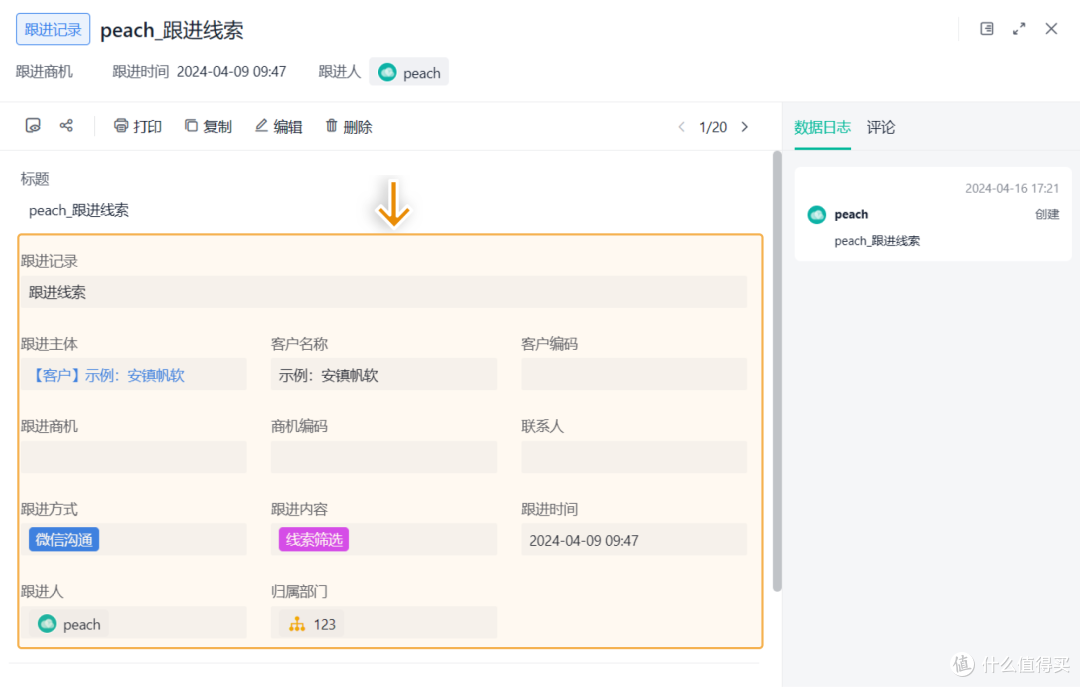Click the 线索筛选 tag
This screenshot has height=687, width=1080.
[x=314, y=540]
